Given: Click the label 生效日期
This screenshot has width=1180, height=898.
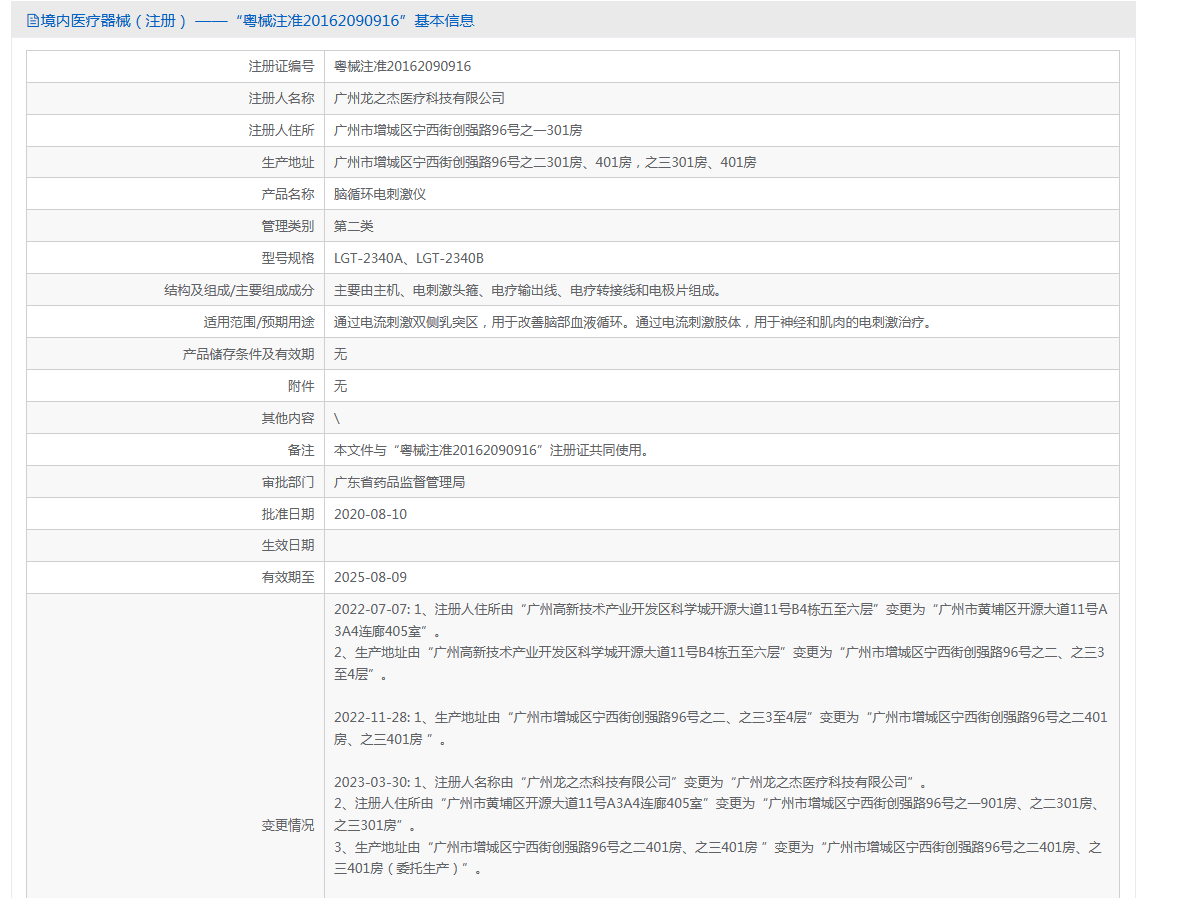Looking at the screenshot, I should click(x=287, y=545).
